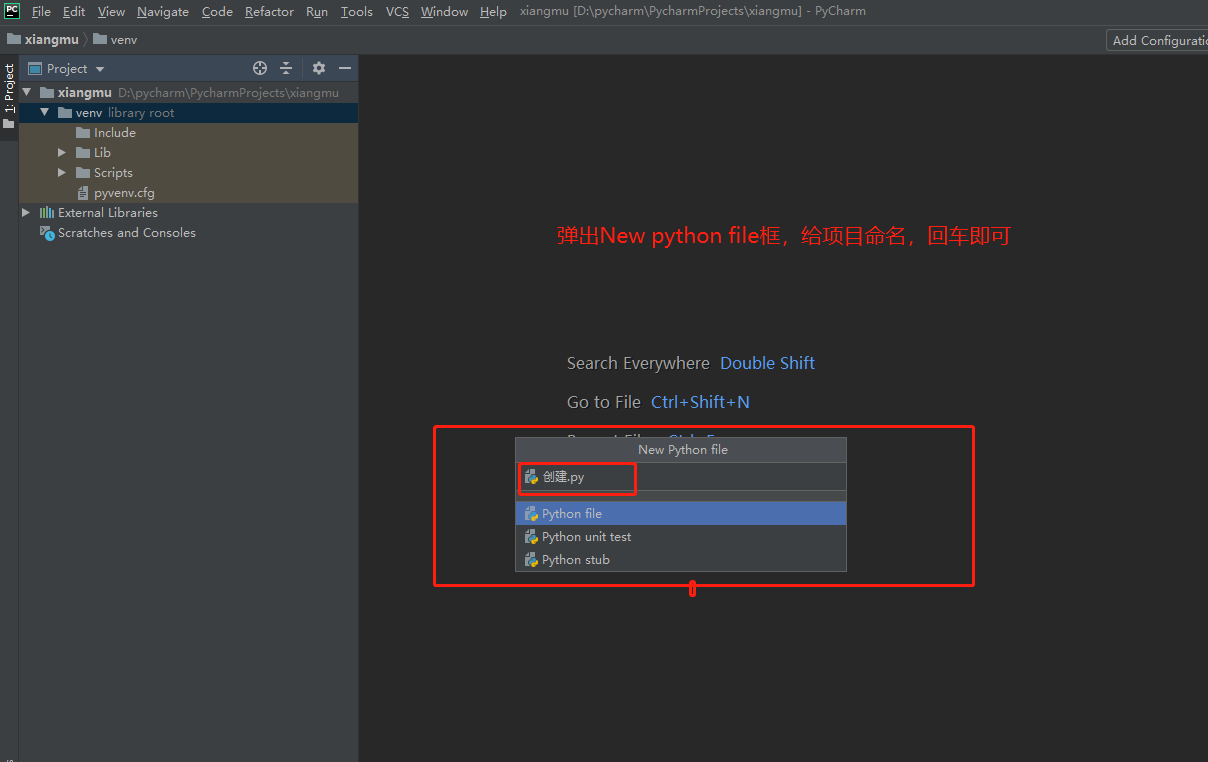
Task: Open the File menu
Action: coord(41,12)
